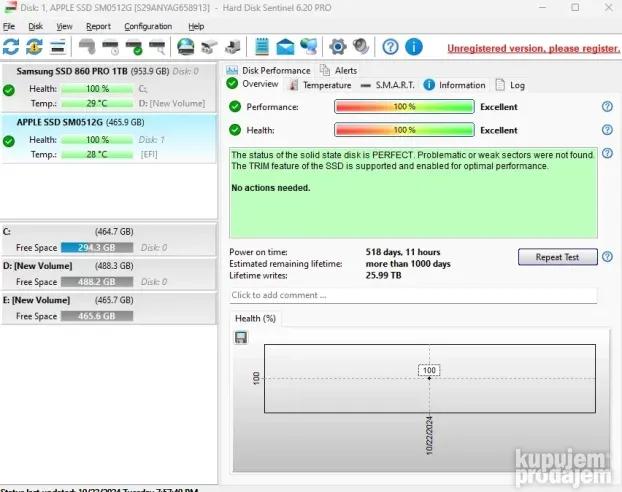Click the floppy save icon above the health graph
The height and width of the screenshot is (492, 622).
(x=241, y=338)
